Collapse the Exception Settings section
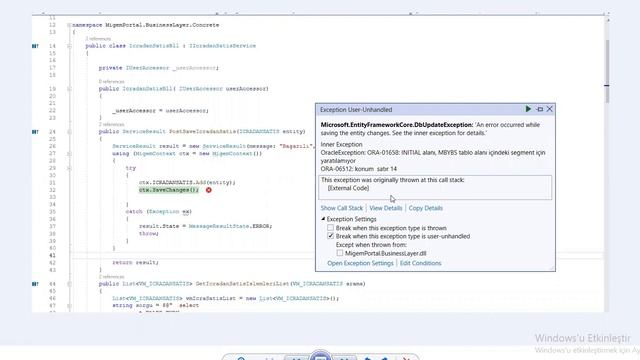 (x=323, y=219)
